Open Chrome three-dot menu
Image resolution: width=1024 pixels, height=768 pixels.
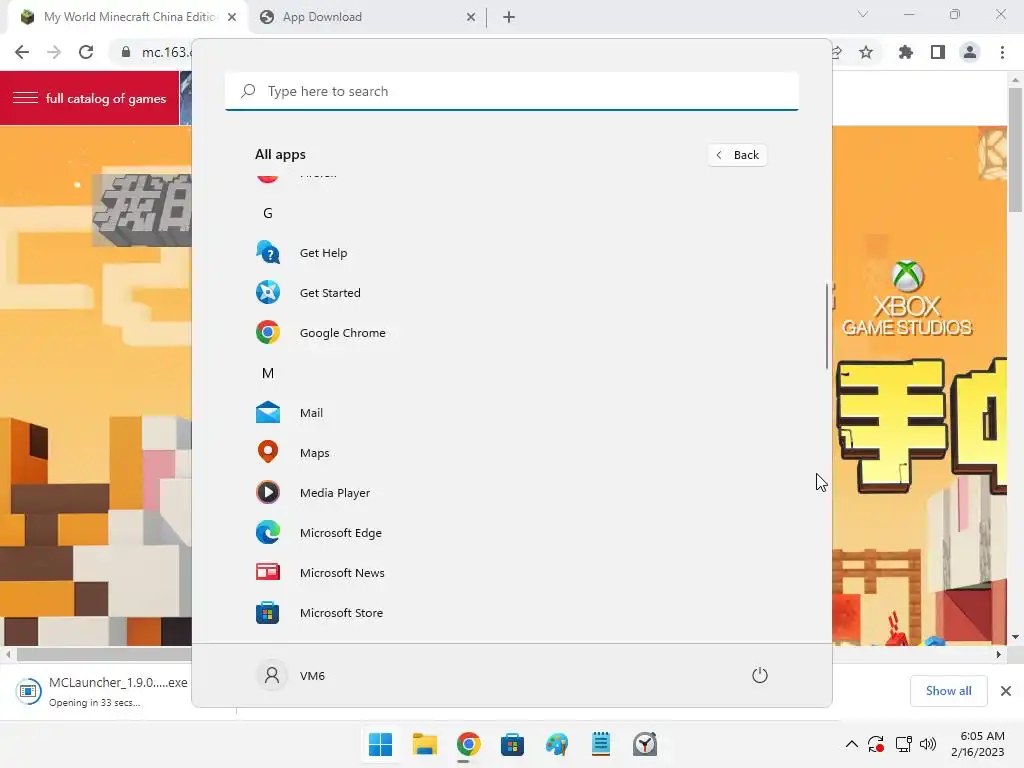tap(1002, 52)
